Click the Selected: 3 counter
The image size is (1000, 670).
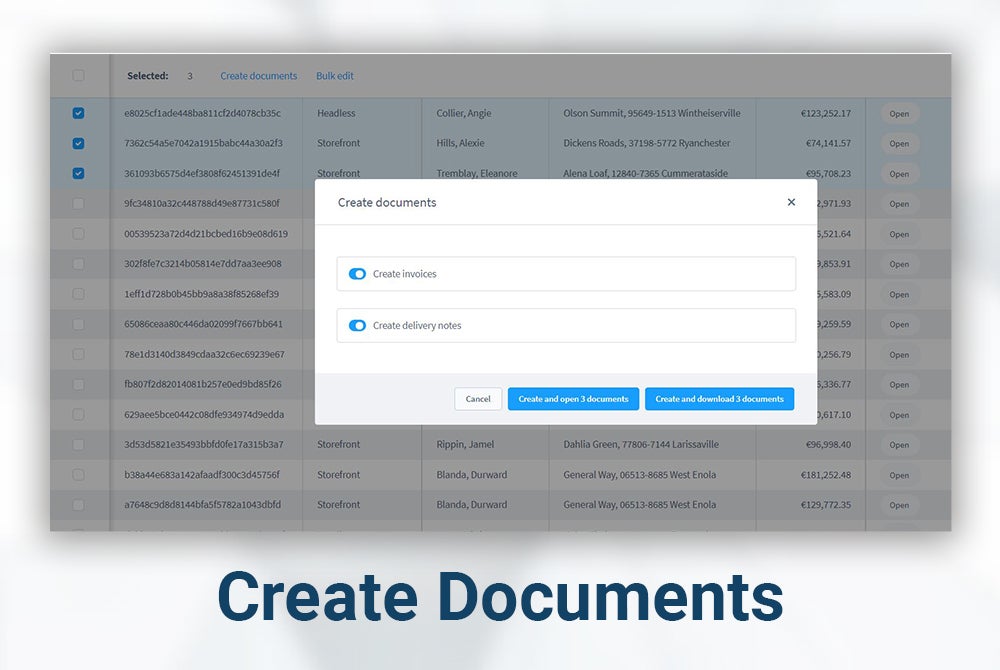[x=159, y=76]
